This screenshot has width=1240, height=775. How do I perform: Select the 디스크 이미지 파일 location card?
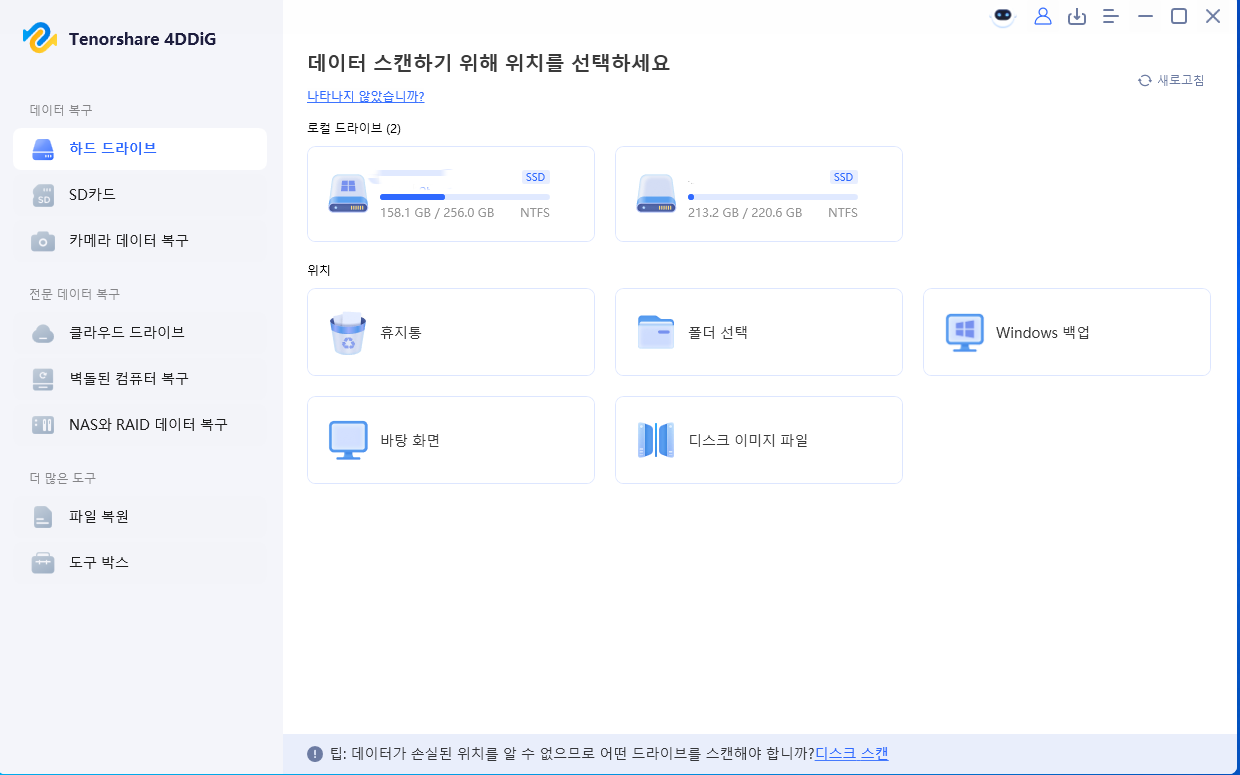[759, 440]
